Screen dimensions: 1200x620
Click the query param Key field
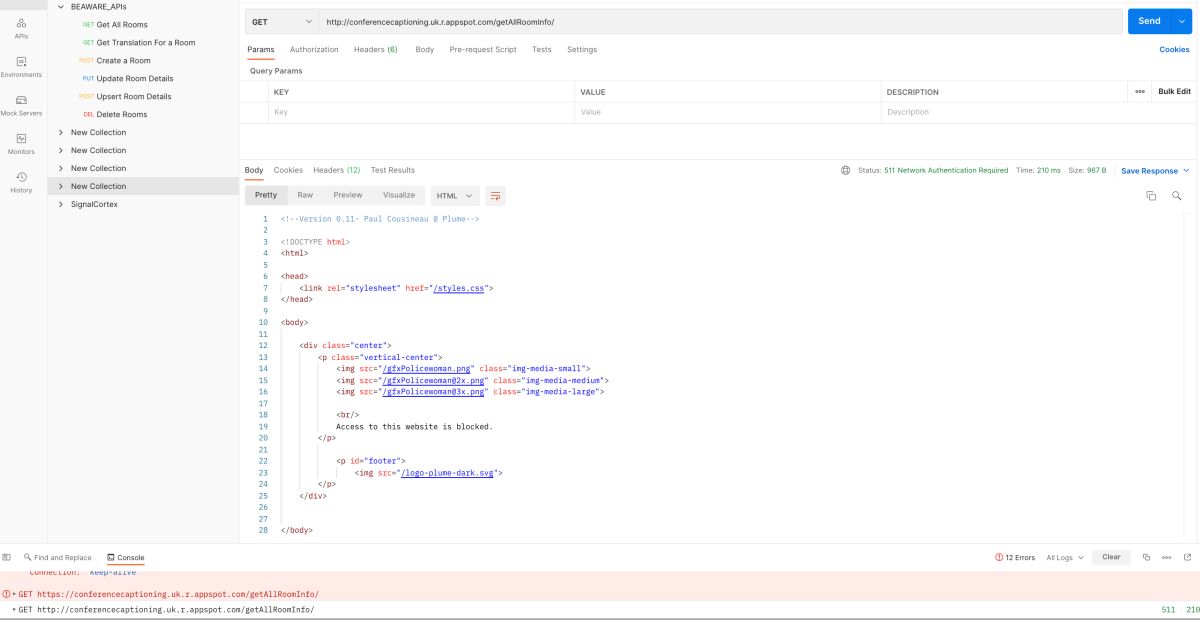coord(422,112)
